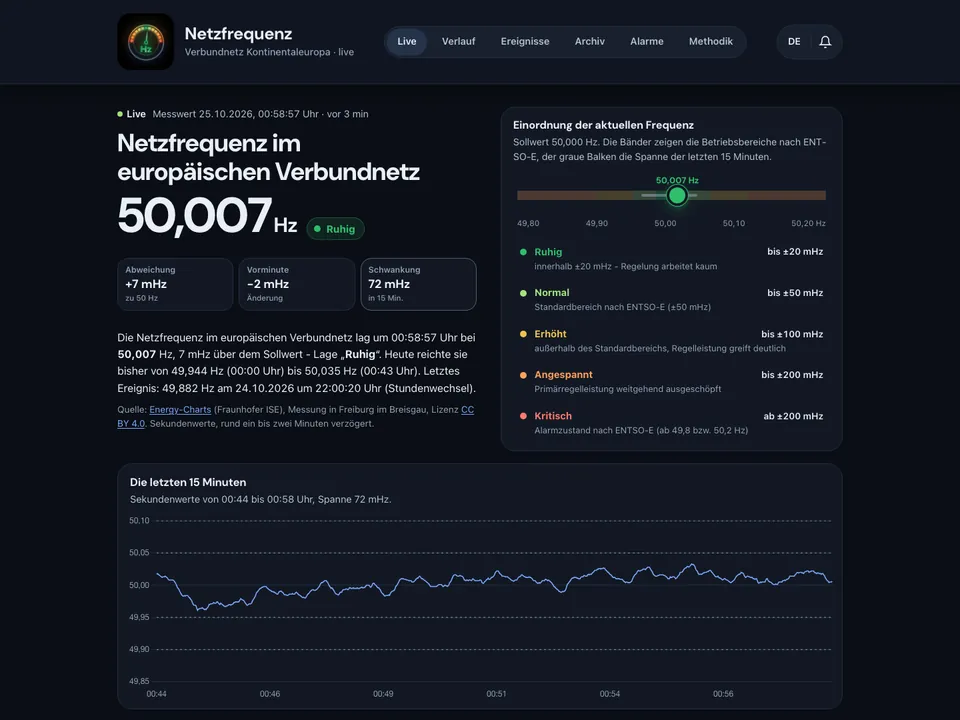The height and width of the screenshot is (720, 960).
Task: Click the yellow dot beside Erhöht
Action: pos(523,334)
